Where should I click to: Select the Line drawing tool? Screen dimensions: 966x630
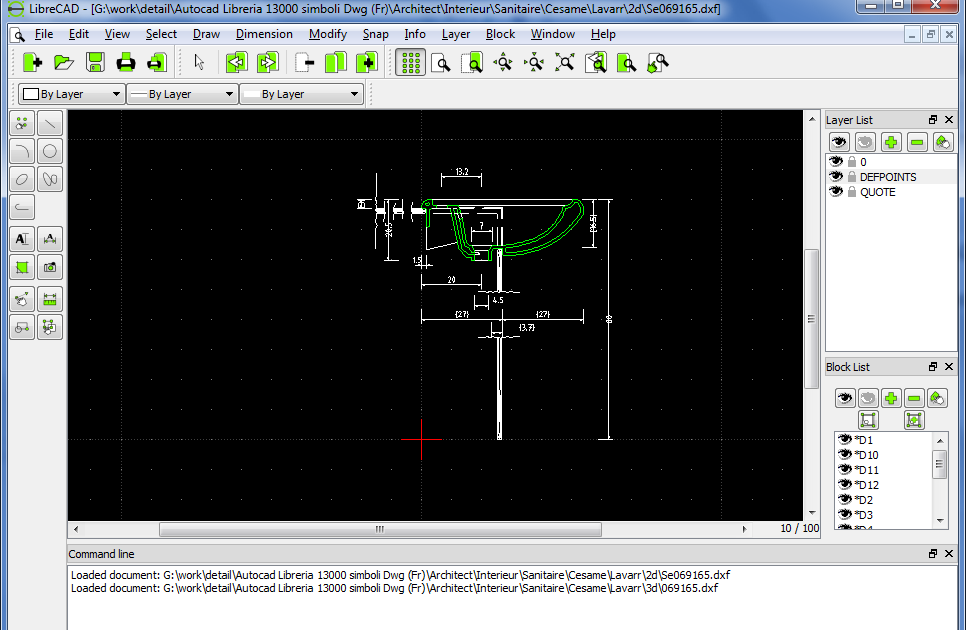[x=50, y=124]
